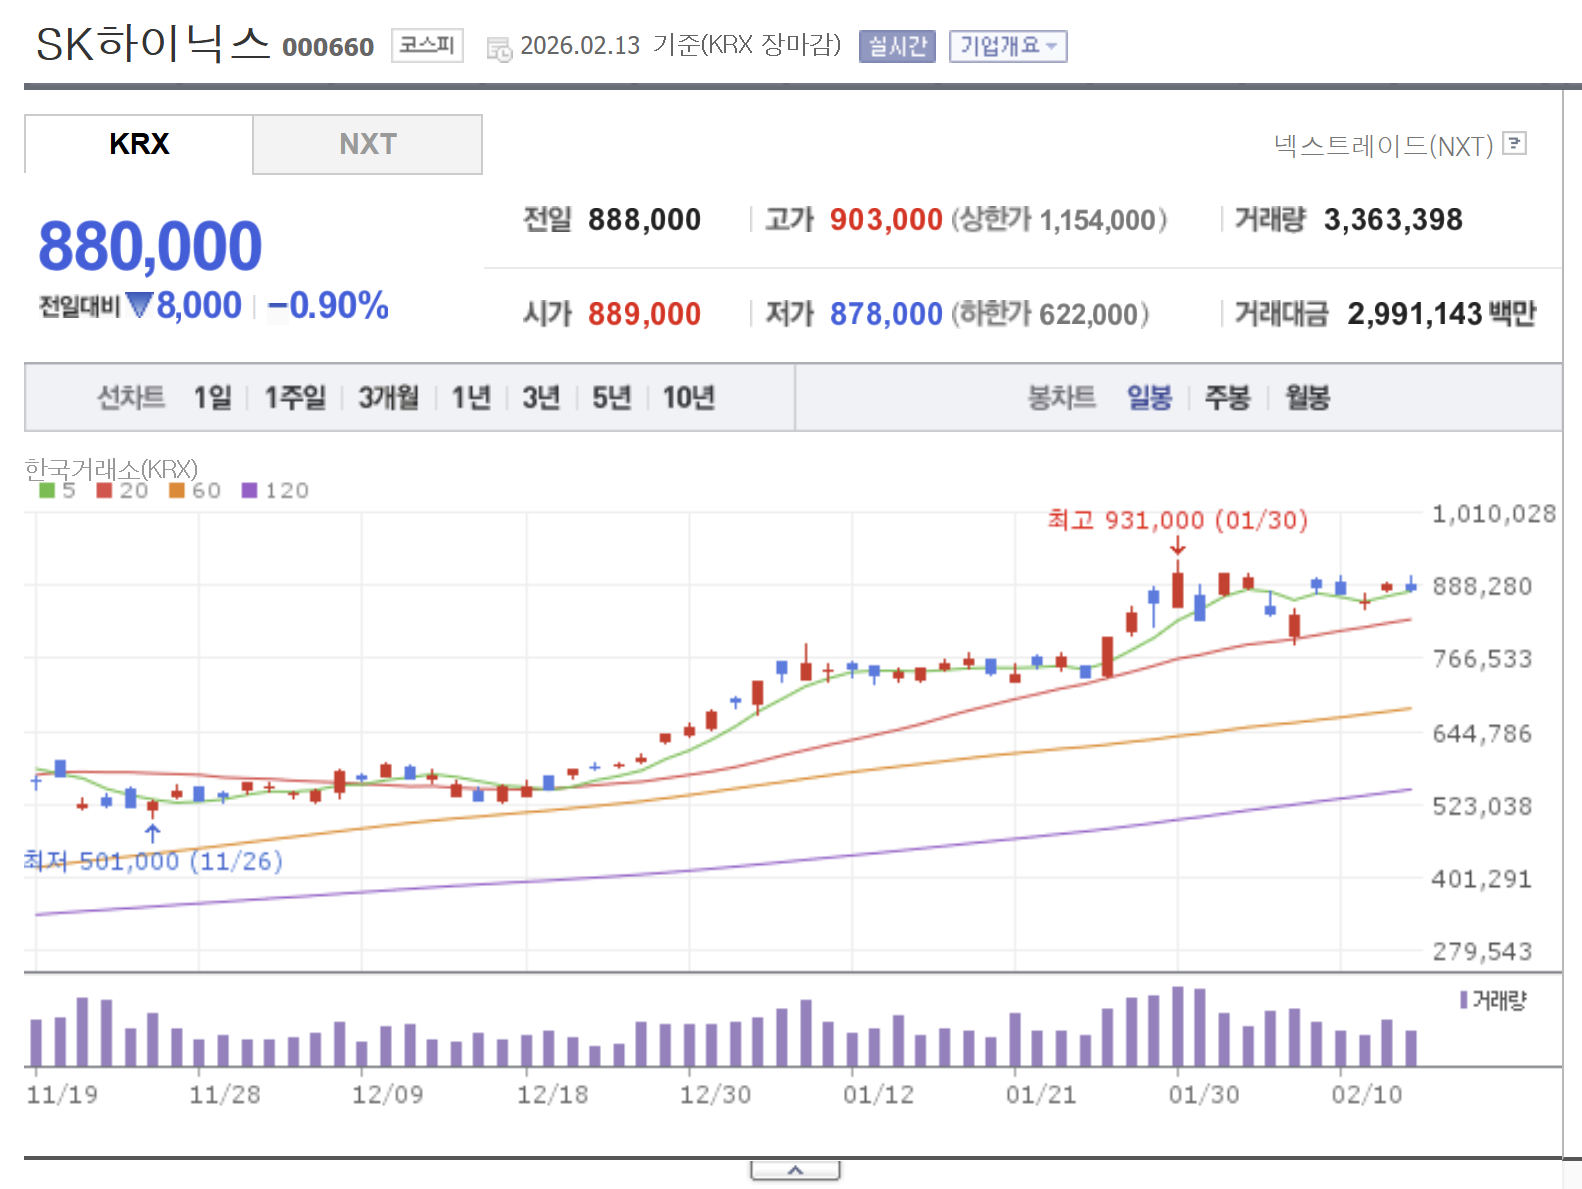Click the 거래대금 value 2,991,143

pyautogui.click(x=1414, y=314)
